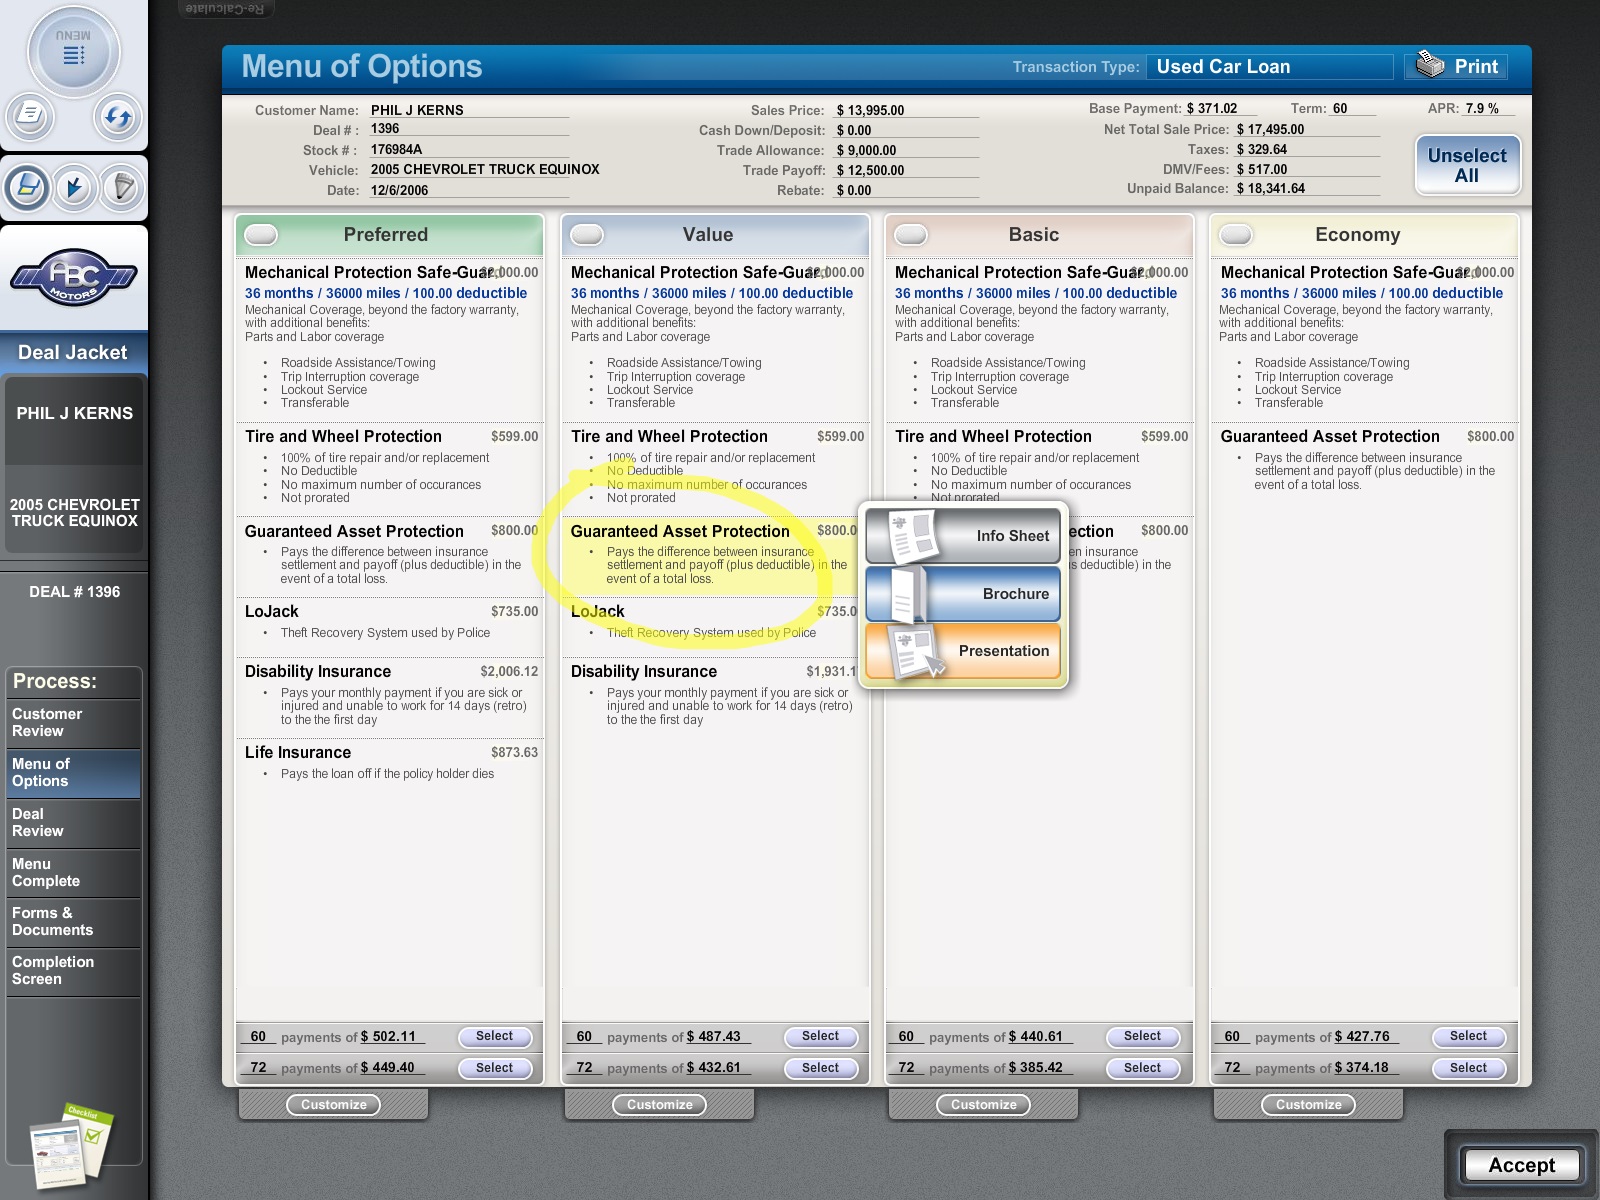Select Value 72 payments of $432.61
The width and height of the screenshot is (1600, 1200).
click(x=821, y=1068)
